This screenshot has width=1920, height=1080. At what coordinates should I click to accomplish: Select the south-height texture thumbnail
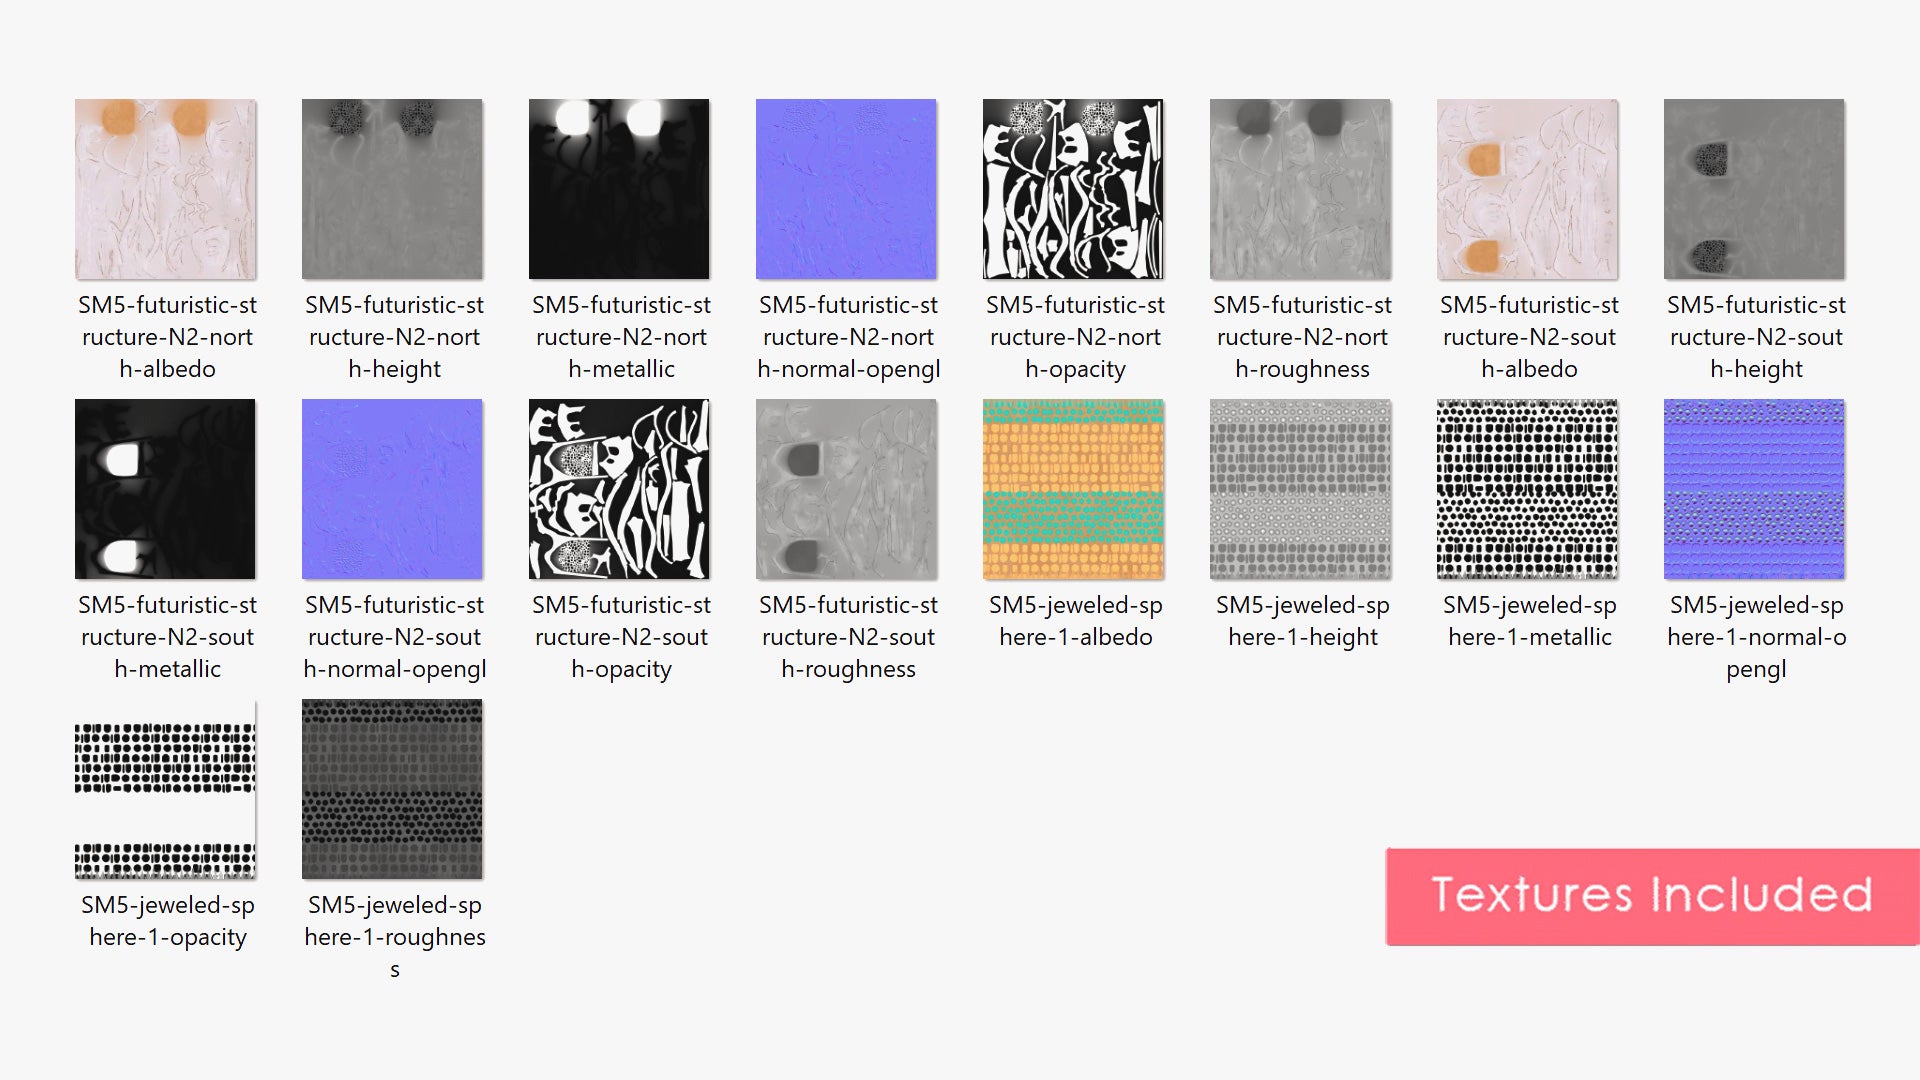coord(1755,189)
